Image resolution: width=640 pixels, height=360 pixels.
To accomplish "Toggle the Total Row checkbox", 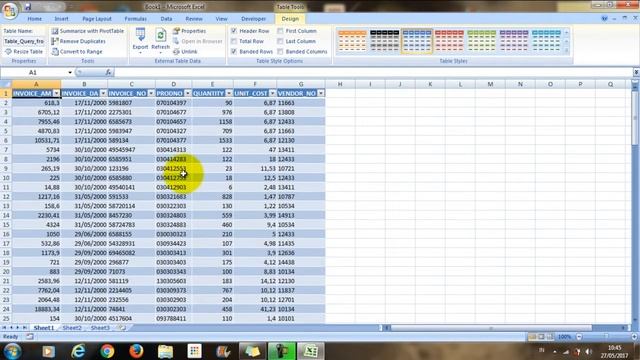I will [234, 41].
